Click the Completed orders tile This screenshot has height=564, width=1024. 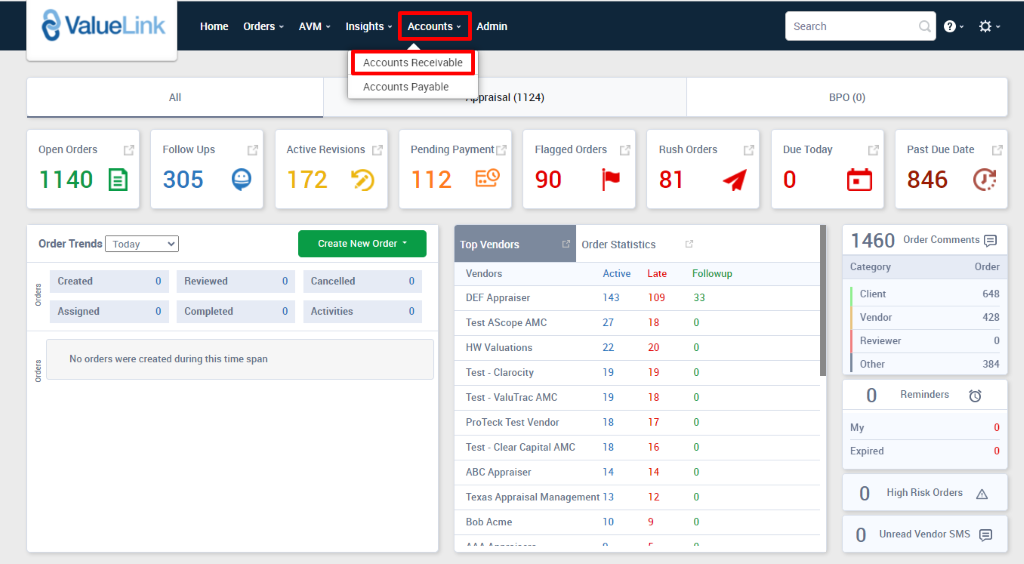[x=236, y=311]
